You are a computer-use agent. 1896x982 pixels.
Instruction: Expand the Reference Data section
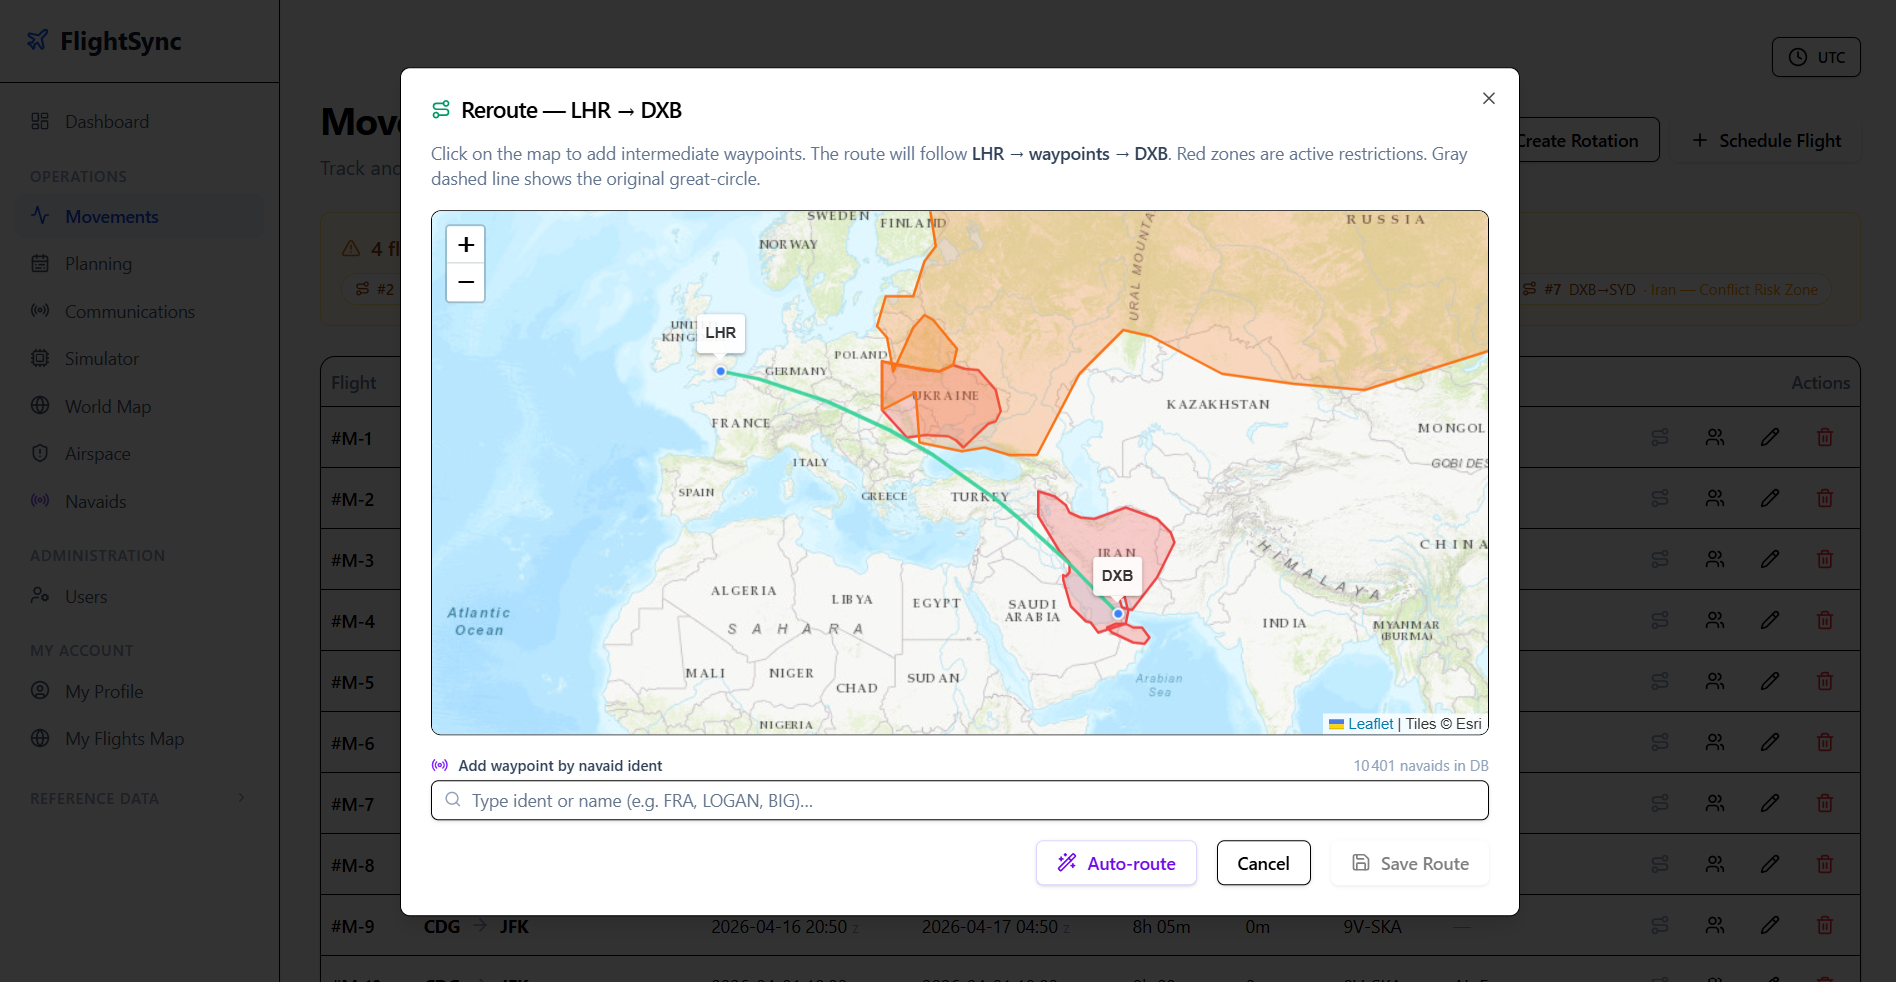(138, 798)
